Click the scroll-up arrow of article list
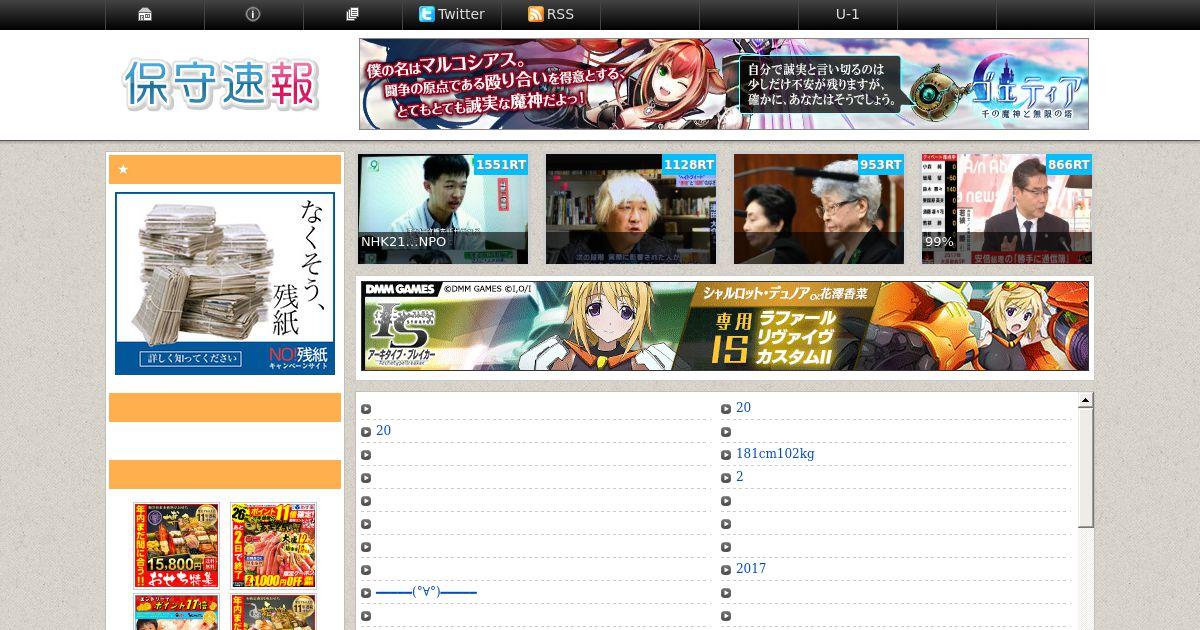1200x630 pixels. [x=1085, y=400]
